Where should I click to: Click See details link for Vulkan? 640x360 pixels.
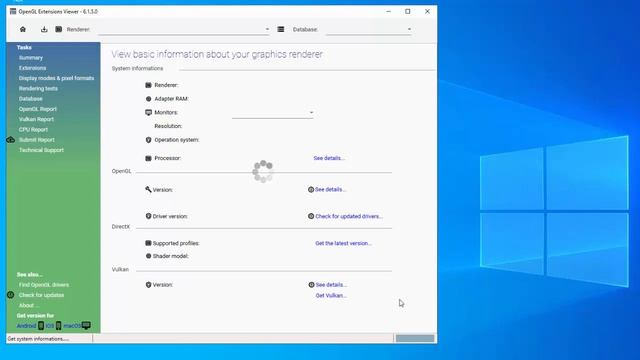pos(331,285)
